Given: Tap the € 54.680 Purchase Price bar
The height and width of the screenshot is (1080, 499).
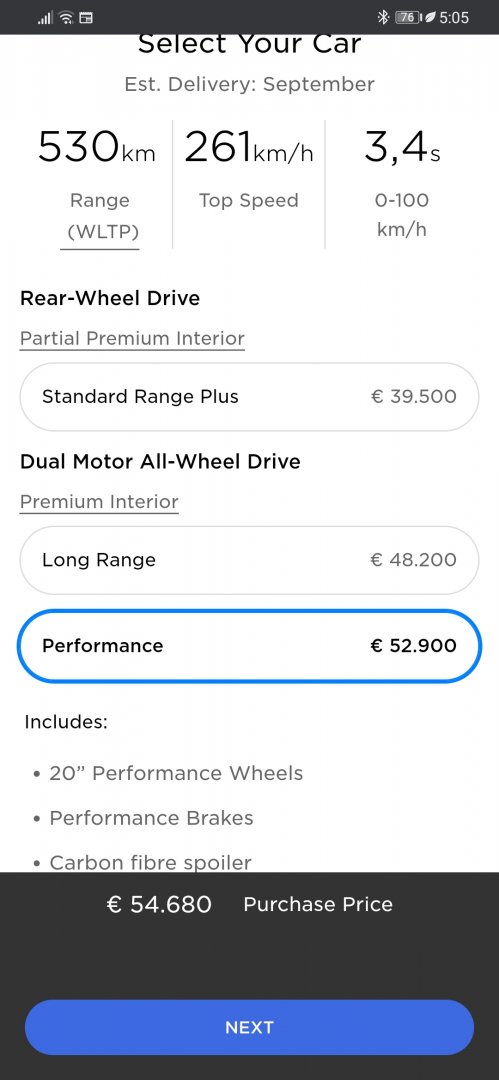Looking at the screenshot, I should click(250, 904).
